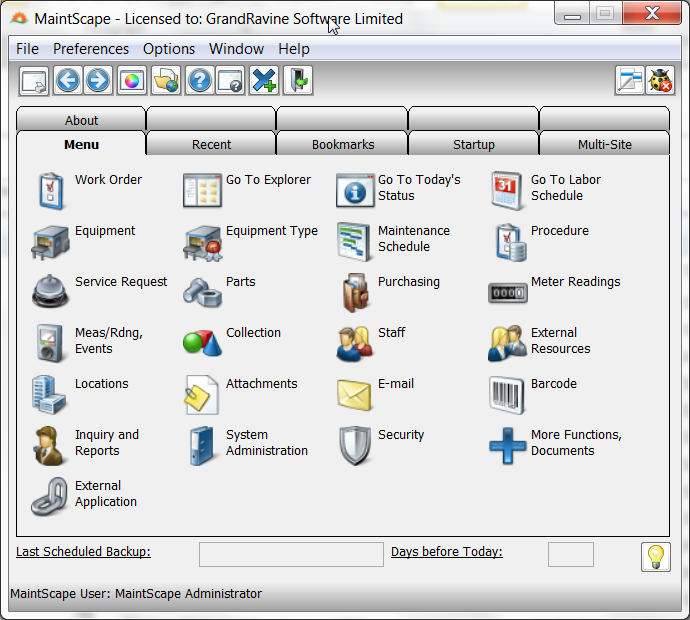This screenshot has height=620, width=690.
Task: Click the folder with globe toolbar icon
Action: pyautogui.click(x=166, y=81)
